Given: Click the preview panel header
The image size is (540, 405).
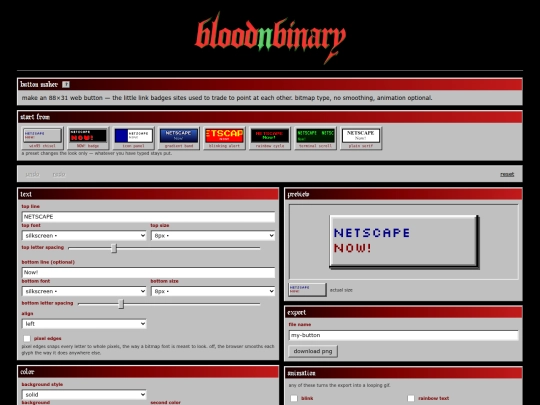Looking at the screenshot, I should tap(403, 194).
